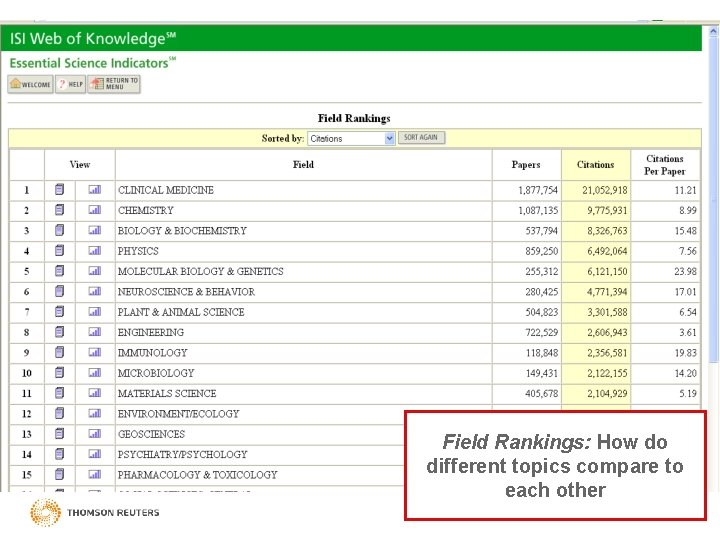Open the graph view for Clinical Medicine
The height and width of the screenshot is (540, 720).
coord(95,190)
